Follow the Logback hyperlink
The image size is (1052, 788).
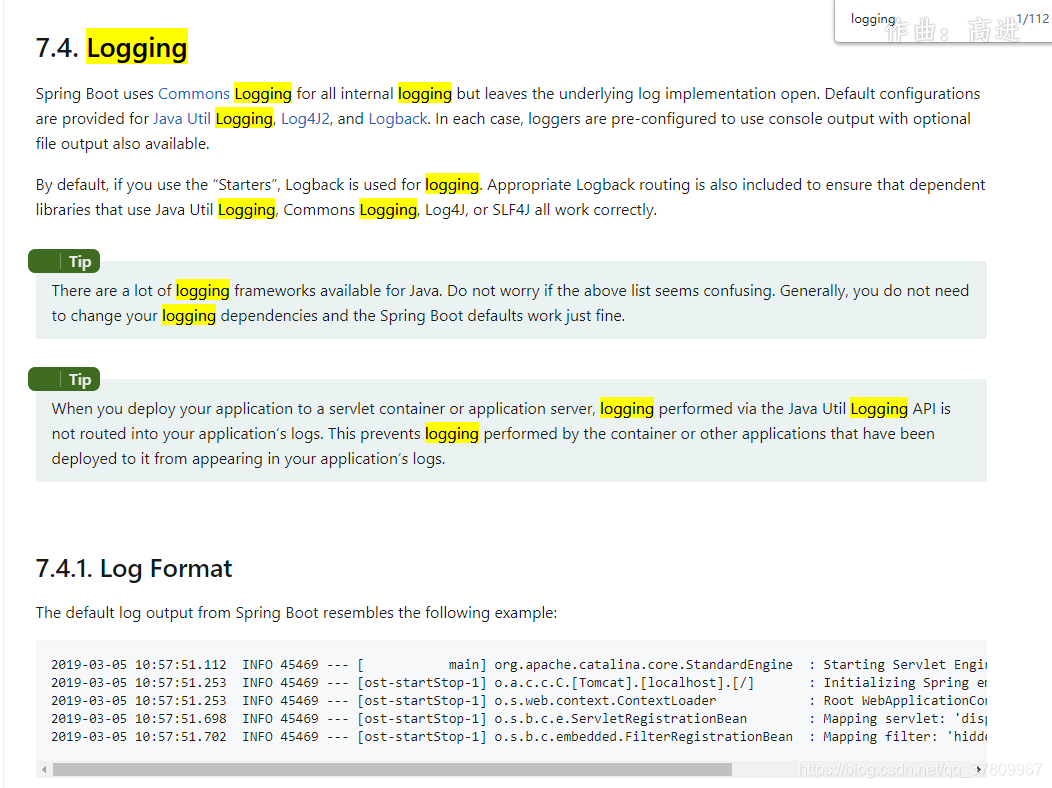click(398, 119)
